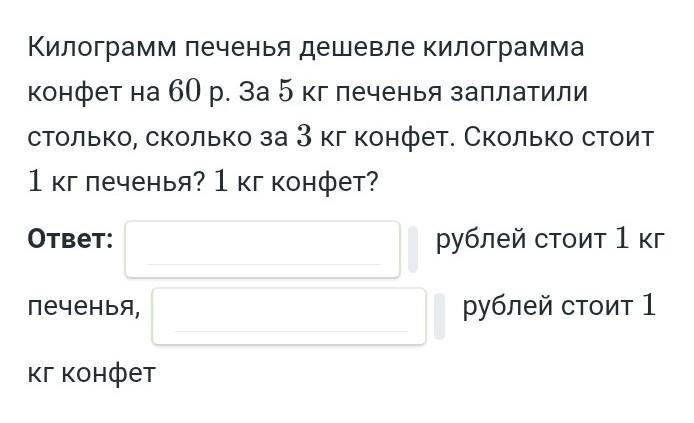
Task: Click the answer field for cookie price
Action: 262,248
